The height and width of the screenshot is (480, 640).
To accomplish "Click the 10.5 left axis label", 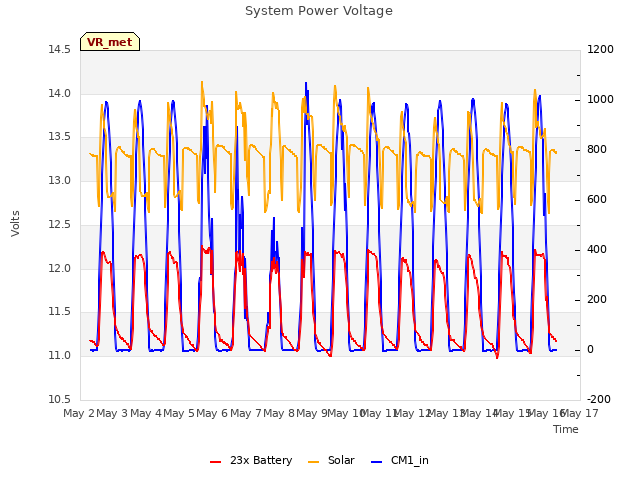I will click(x=59, y=399).
